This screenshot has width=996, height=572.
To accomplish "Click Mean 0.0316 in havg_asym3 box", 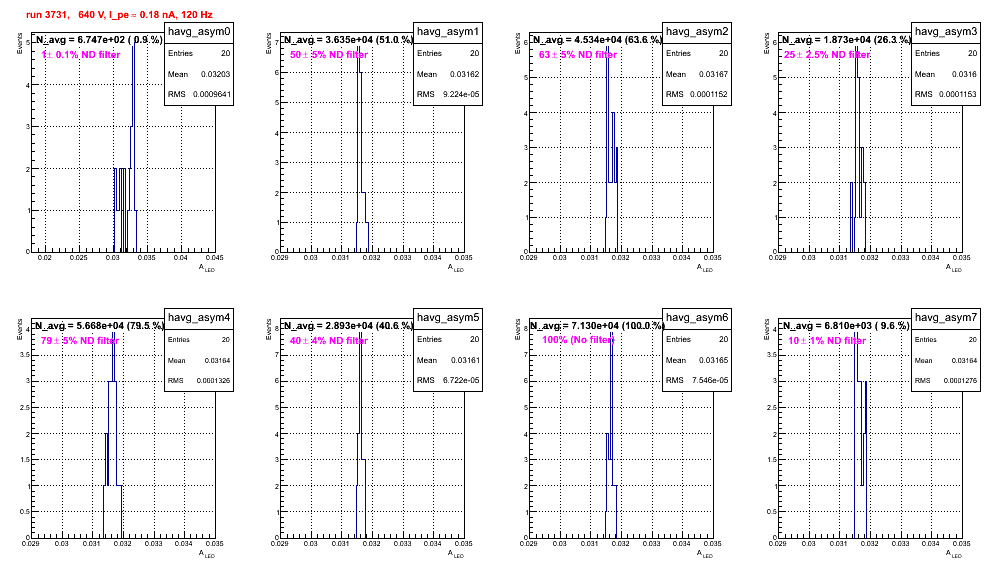I will pyautogui.click(x=946, y=74).
